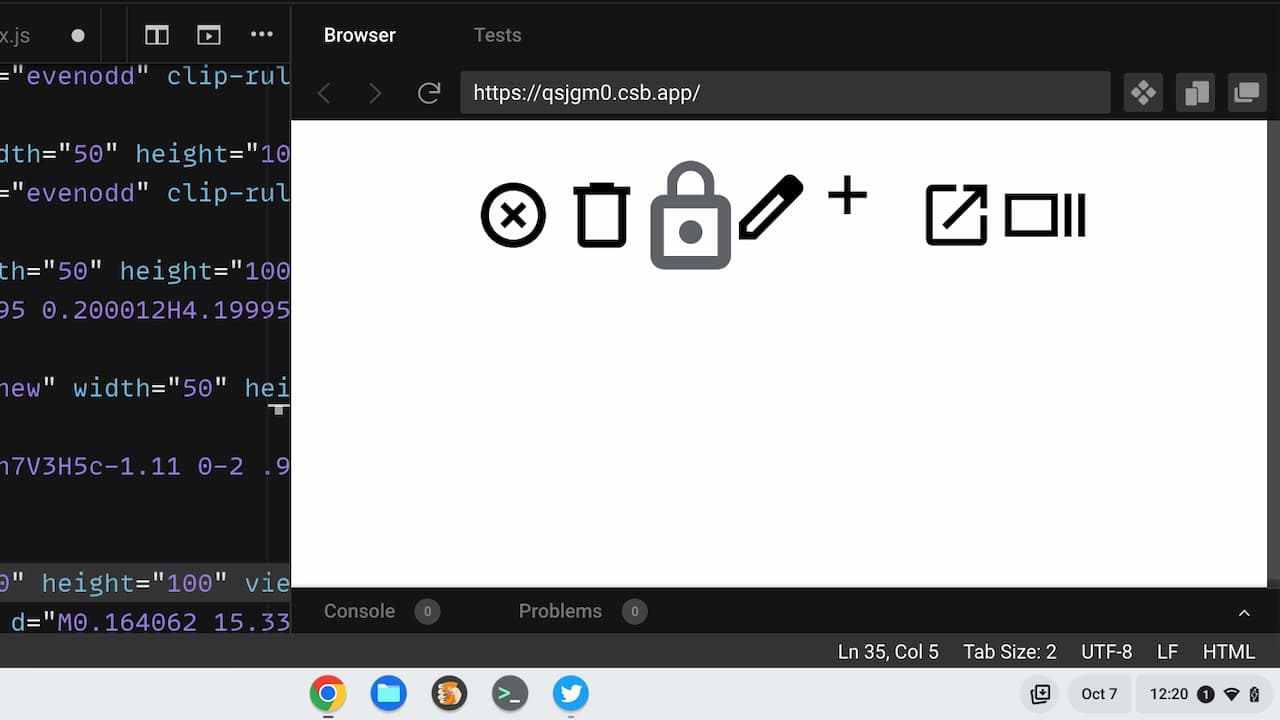Open the Console panel
The height and width of the screenshot is (720, 1280).
381,611
